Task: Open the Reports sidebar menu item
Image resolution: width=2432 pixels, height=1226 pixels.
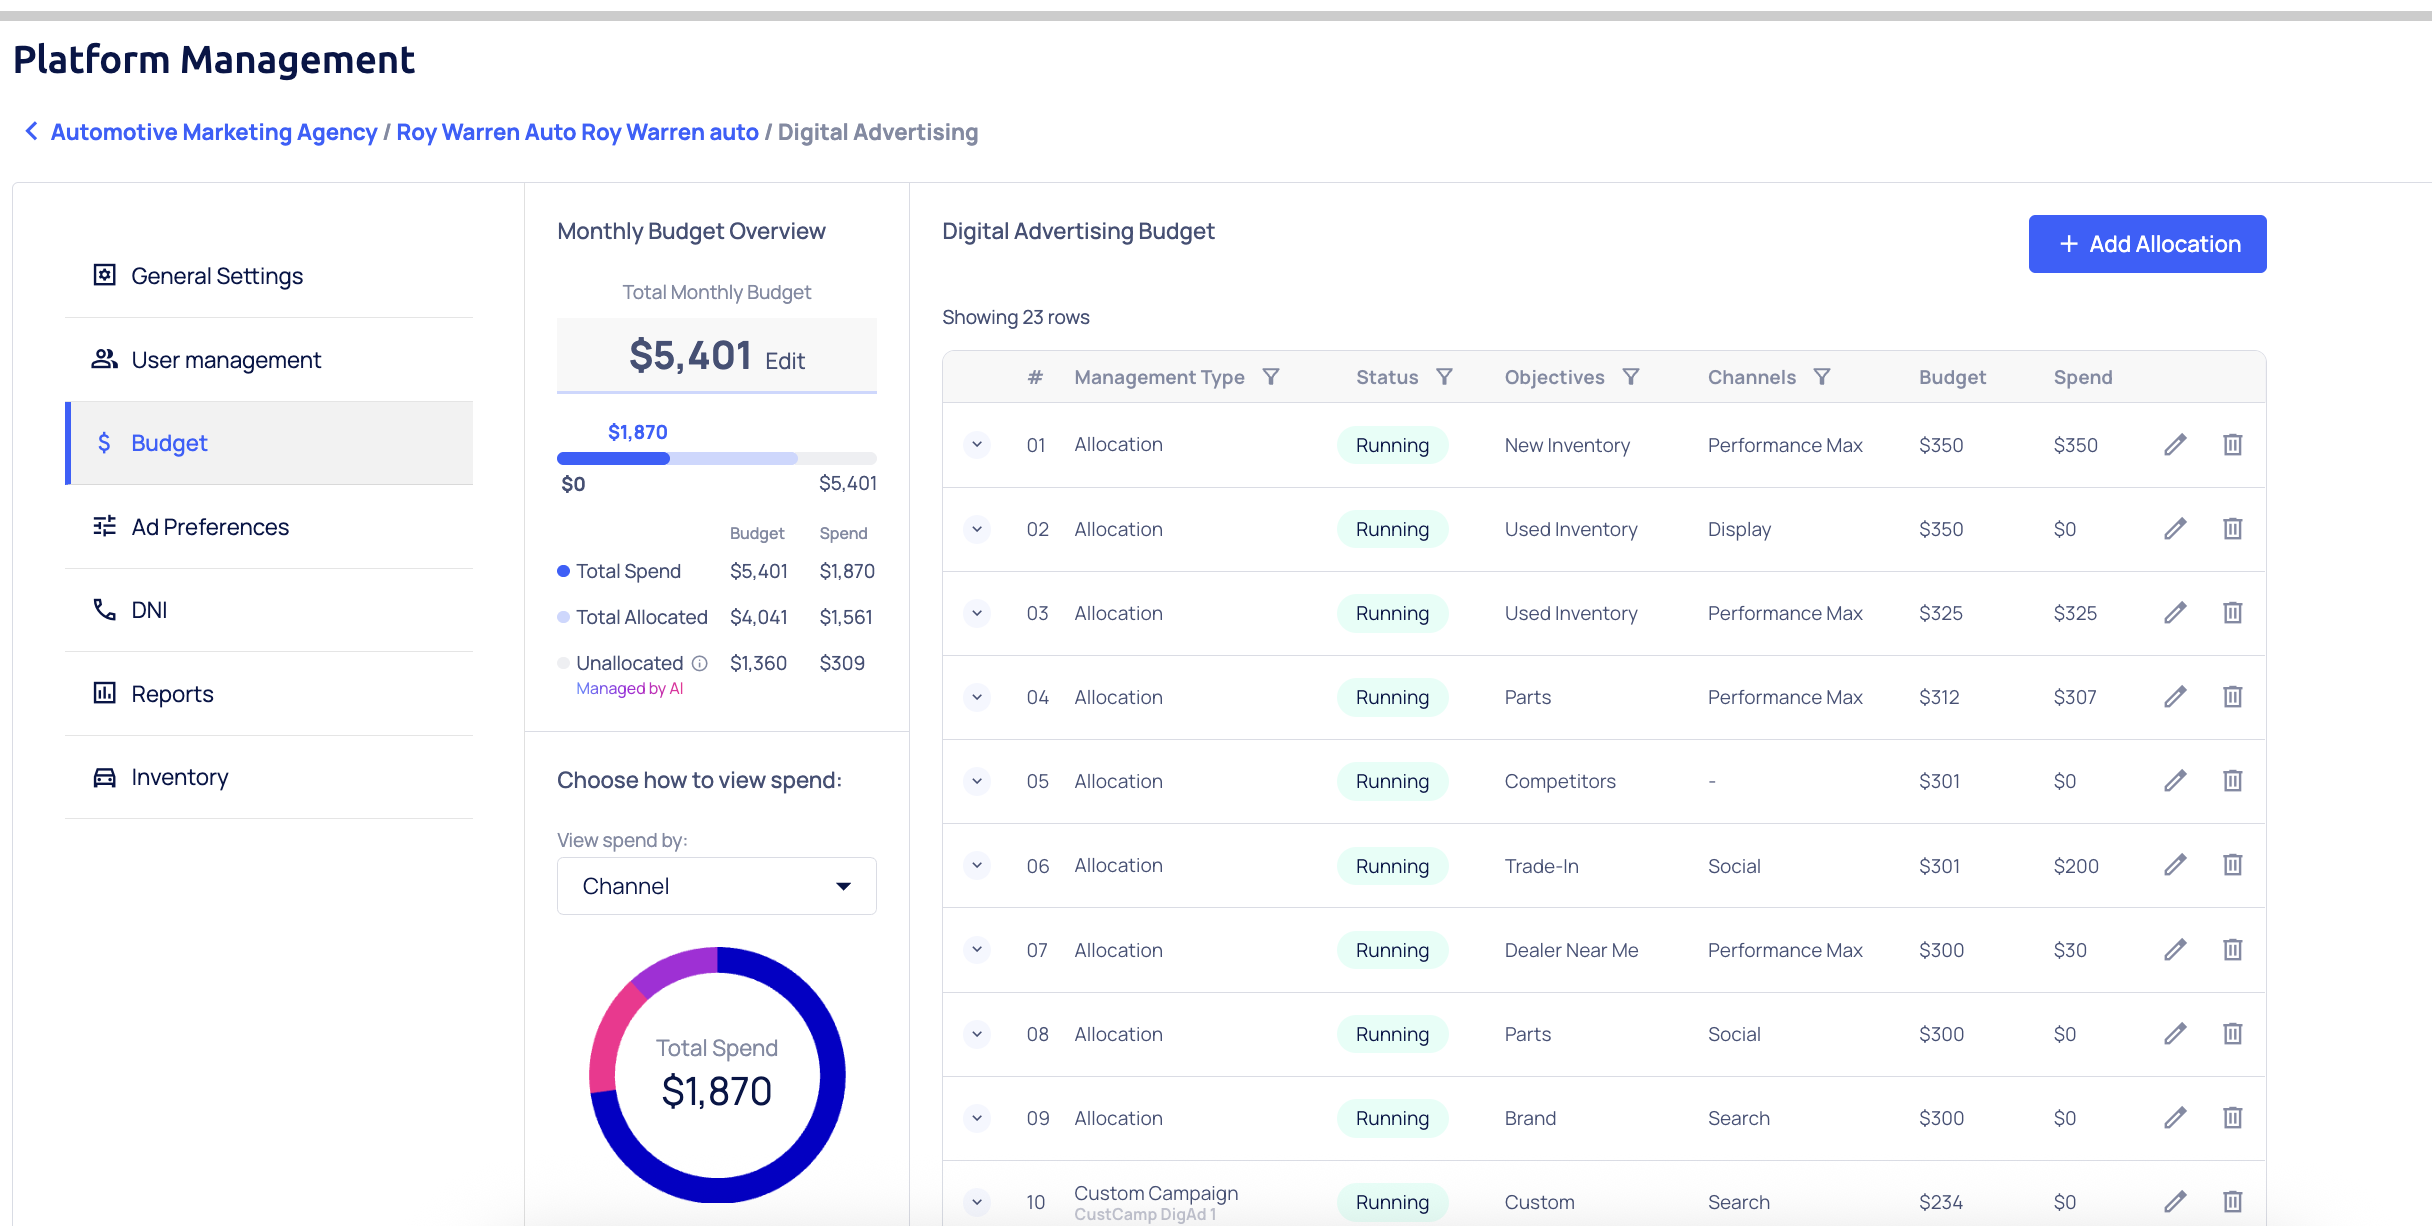Action: 172,694
